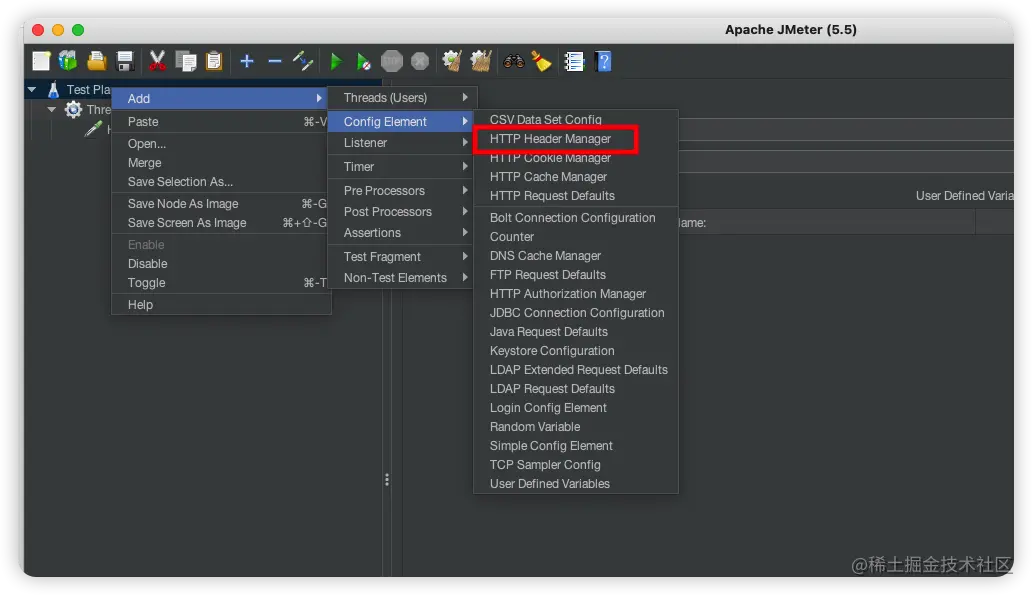Add TCP Sampler Config
The image size is (1032, 595).
(575, 465)
